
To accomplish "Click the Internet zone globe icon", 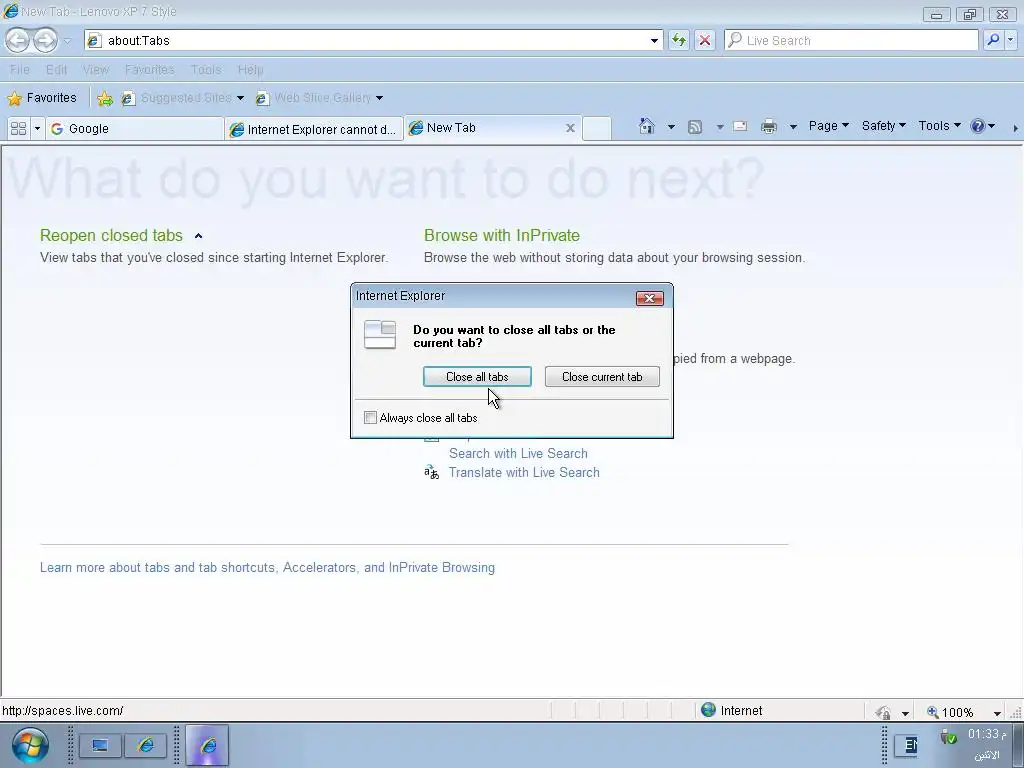I will coord(709,710).
